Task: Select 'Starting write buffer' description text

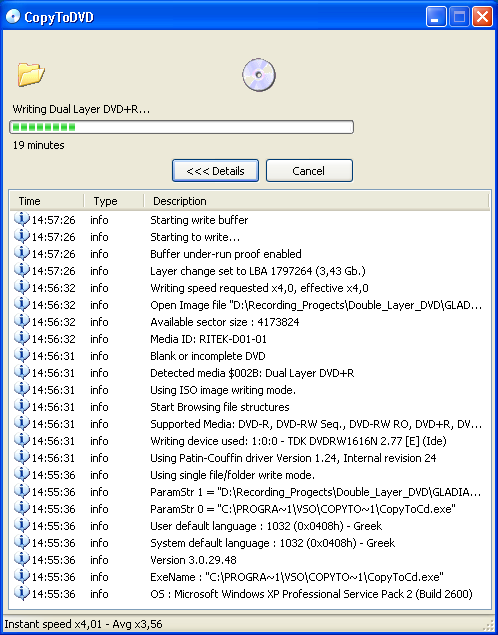Action: pyautogui.click(x=199, y=220)
